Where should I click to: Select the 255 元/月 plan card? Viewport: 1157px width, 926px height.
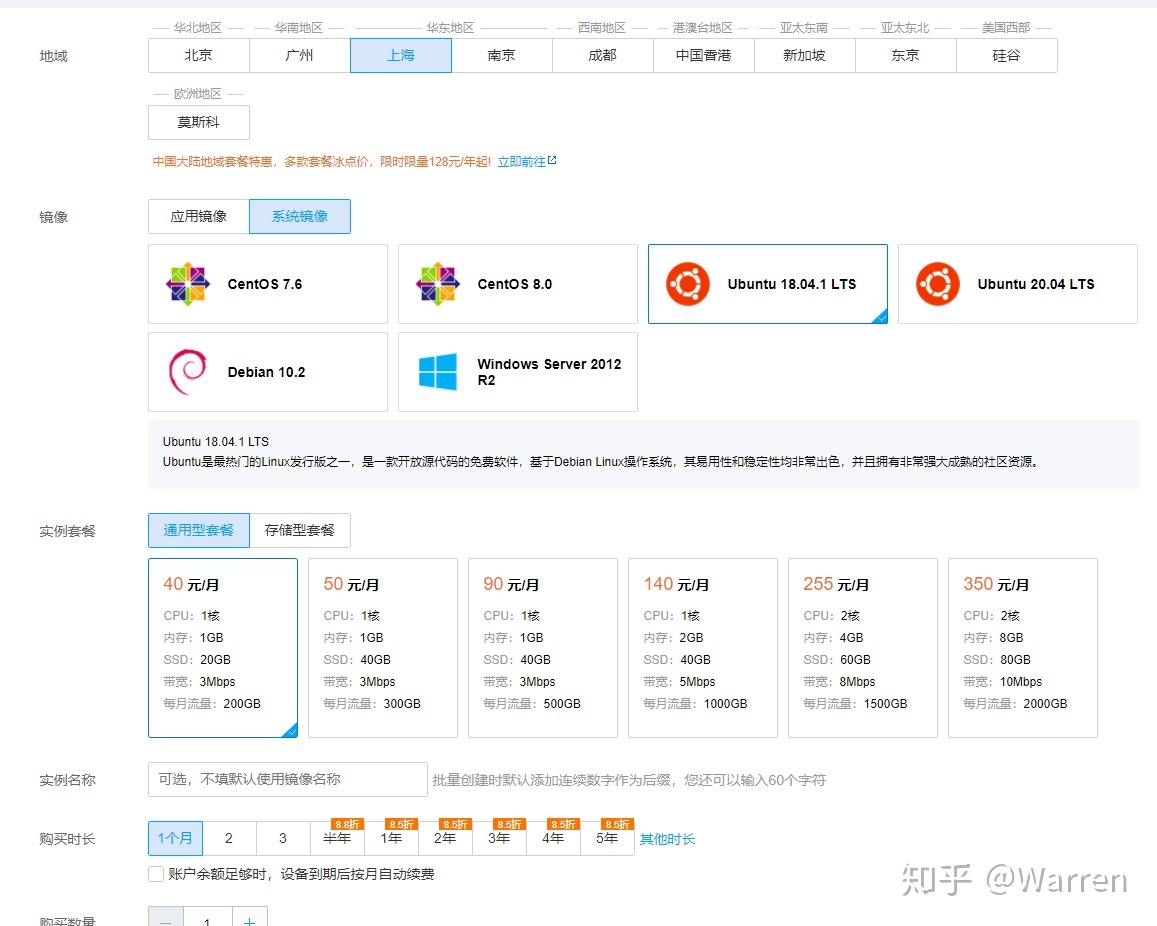(x=863, y=648)
